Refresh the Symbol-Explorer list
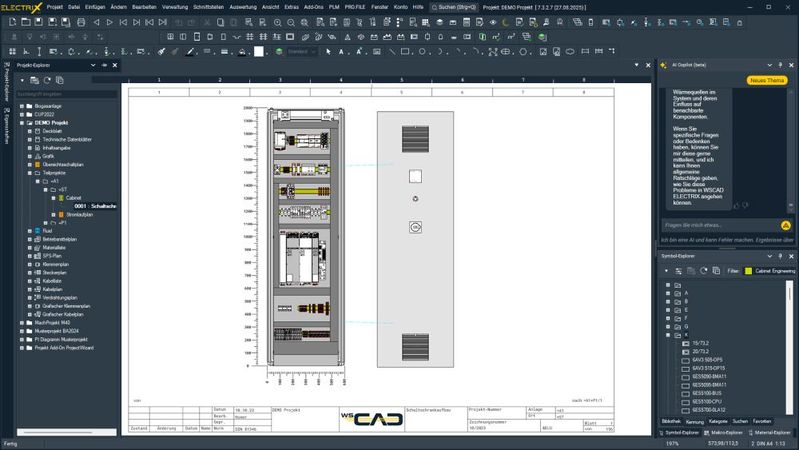Viewport: 799px width, 450px height. pyautogui.click(x=704, y=271)
